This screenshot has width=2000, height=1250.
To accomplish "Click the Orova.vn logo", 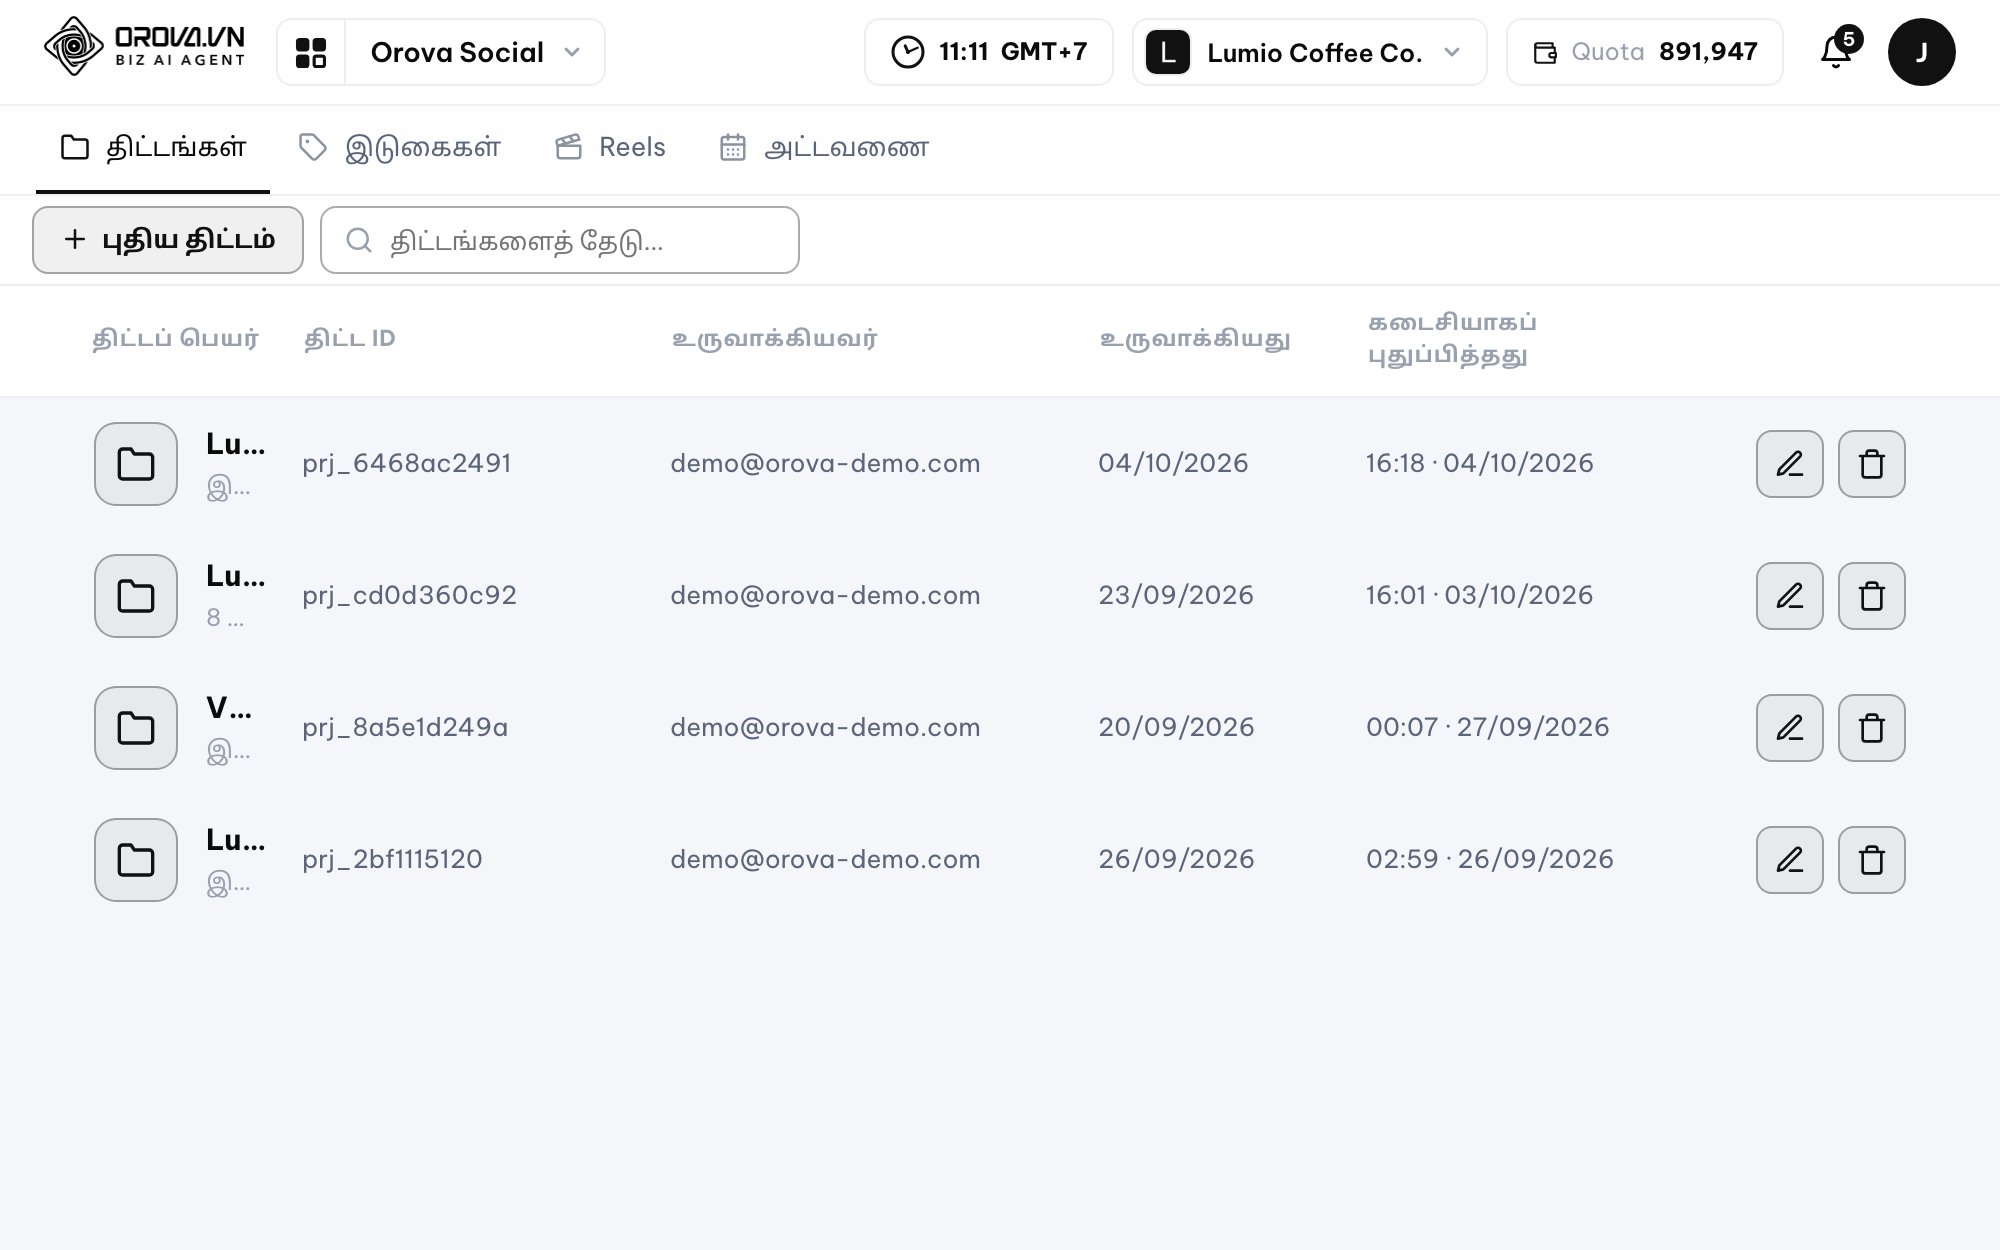I will (x=145, y=47).
